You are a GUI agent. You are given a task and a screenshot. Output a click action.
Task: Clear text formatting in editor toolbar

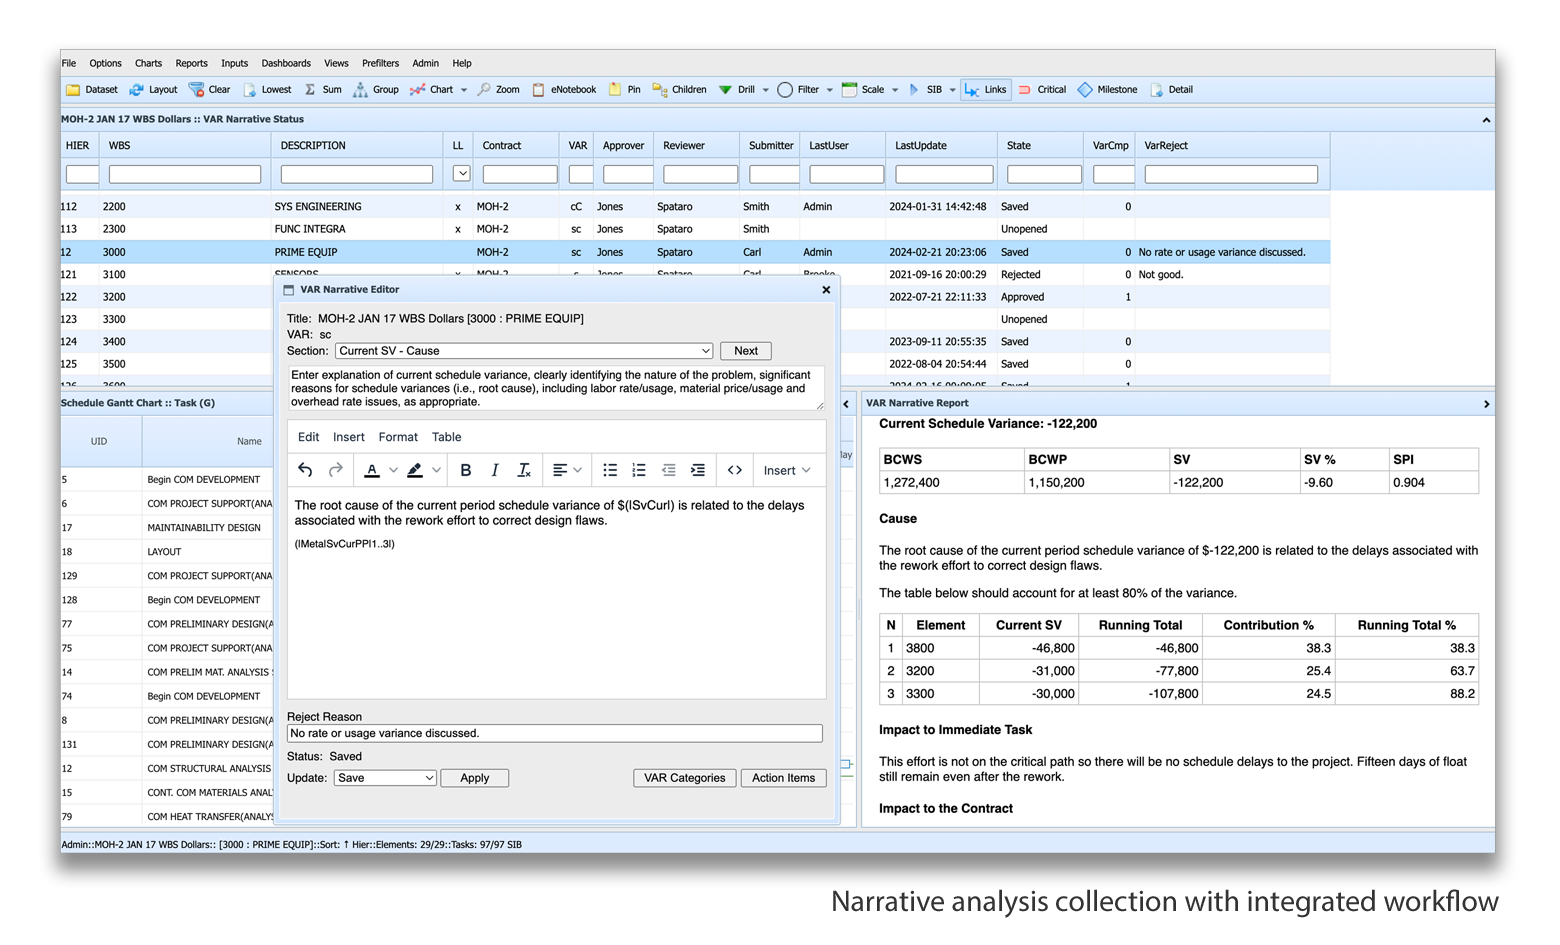pos(524,470)
